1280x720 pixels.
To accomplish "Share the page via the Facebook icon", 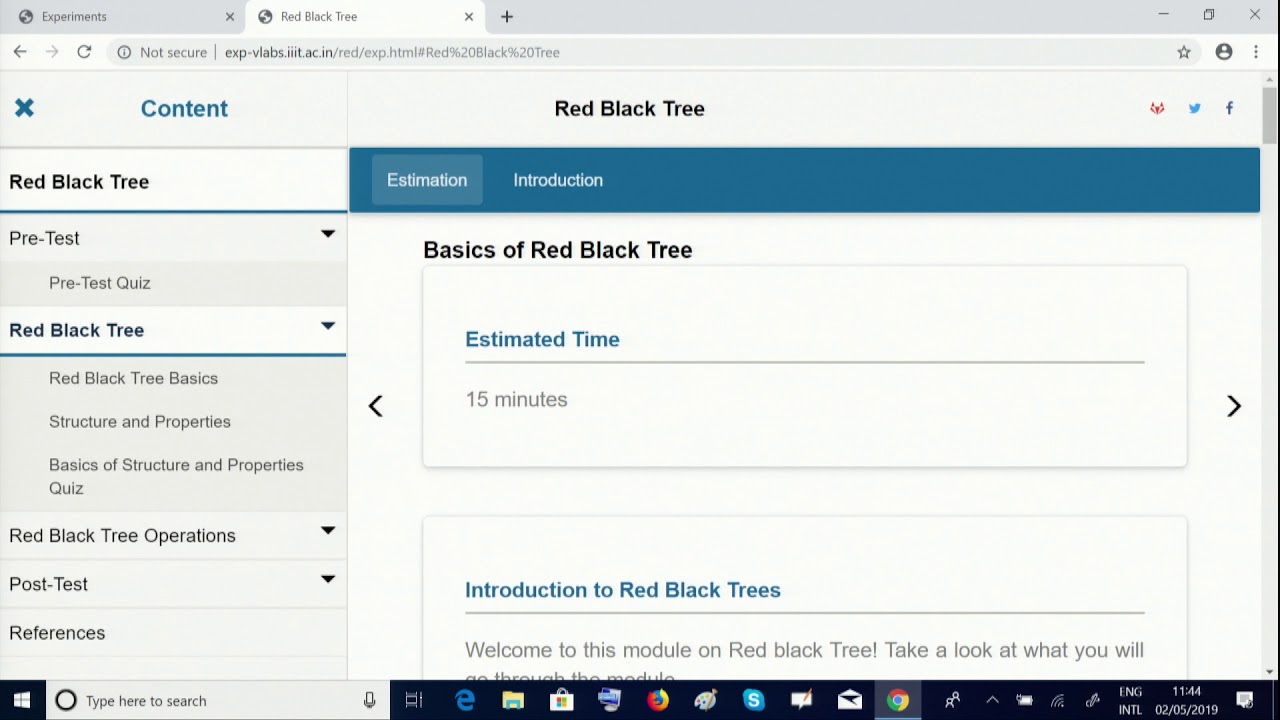I will point(1229,108).
